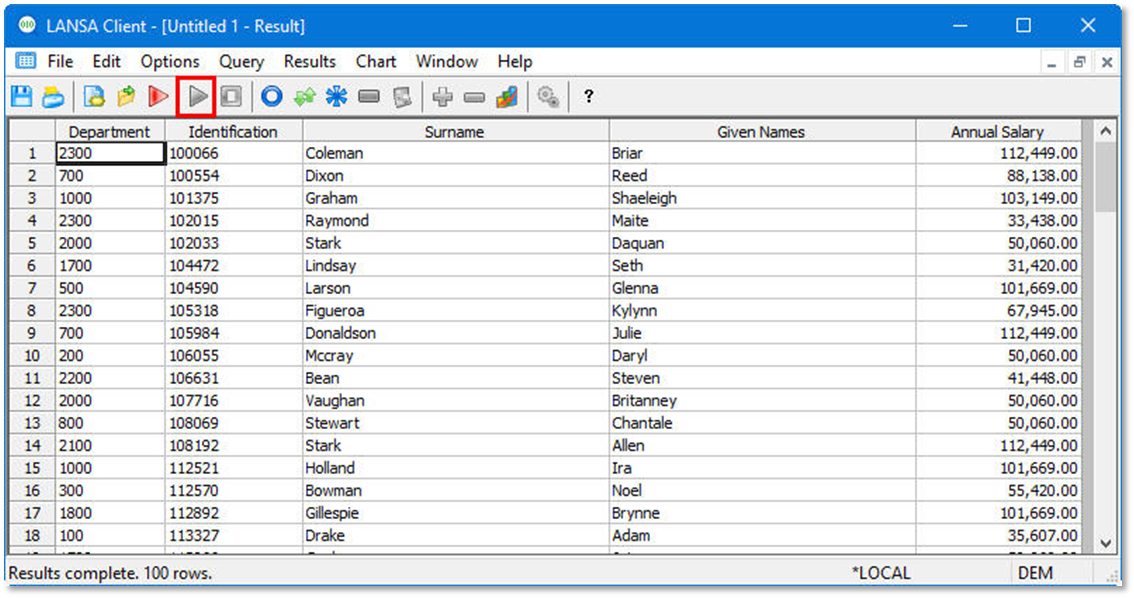The height and width of the screenshot is (598, 1134).
Task: Click the Surname column header
Action: click(456, 132)
